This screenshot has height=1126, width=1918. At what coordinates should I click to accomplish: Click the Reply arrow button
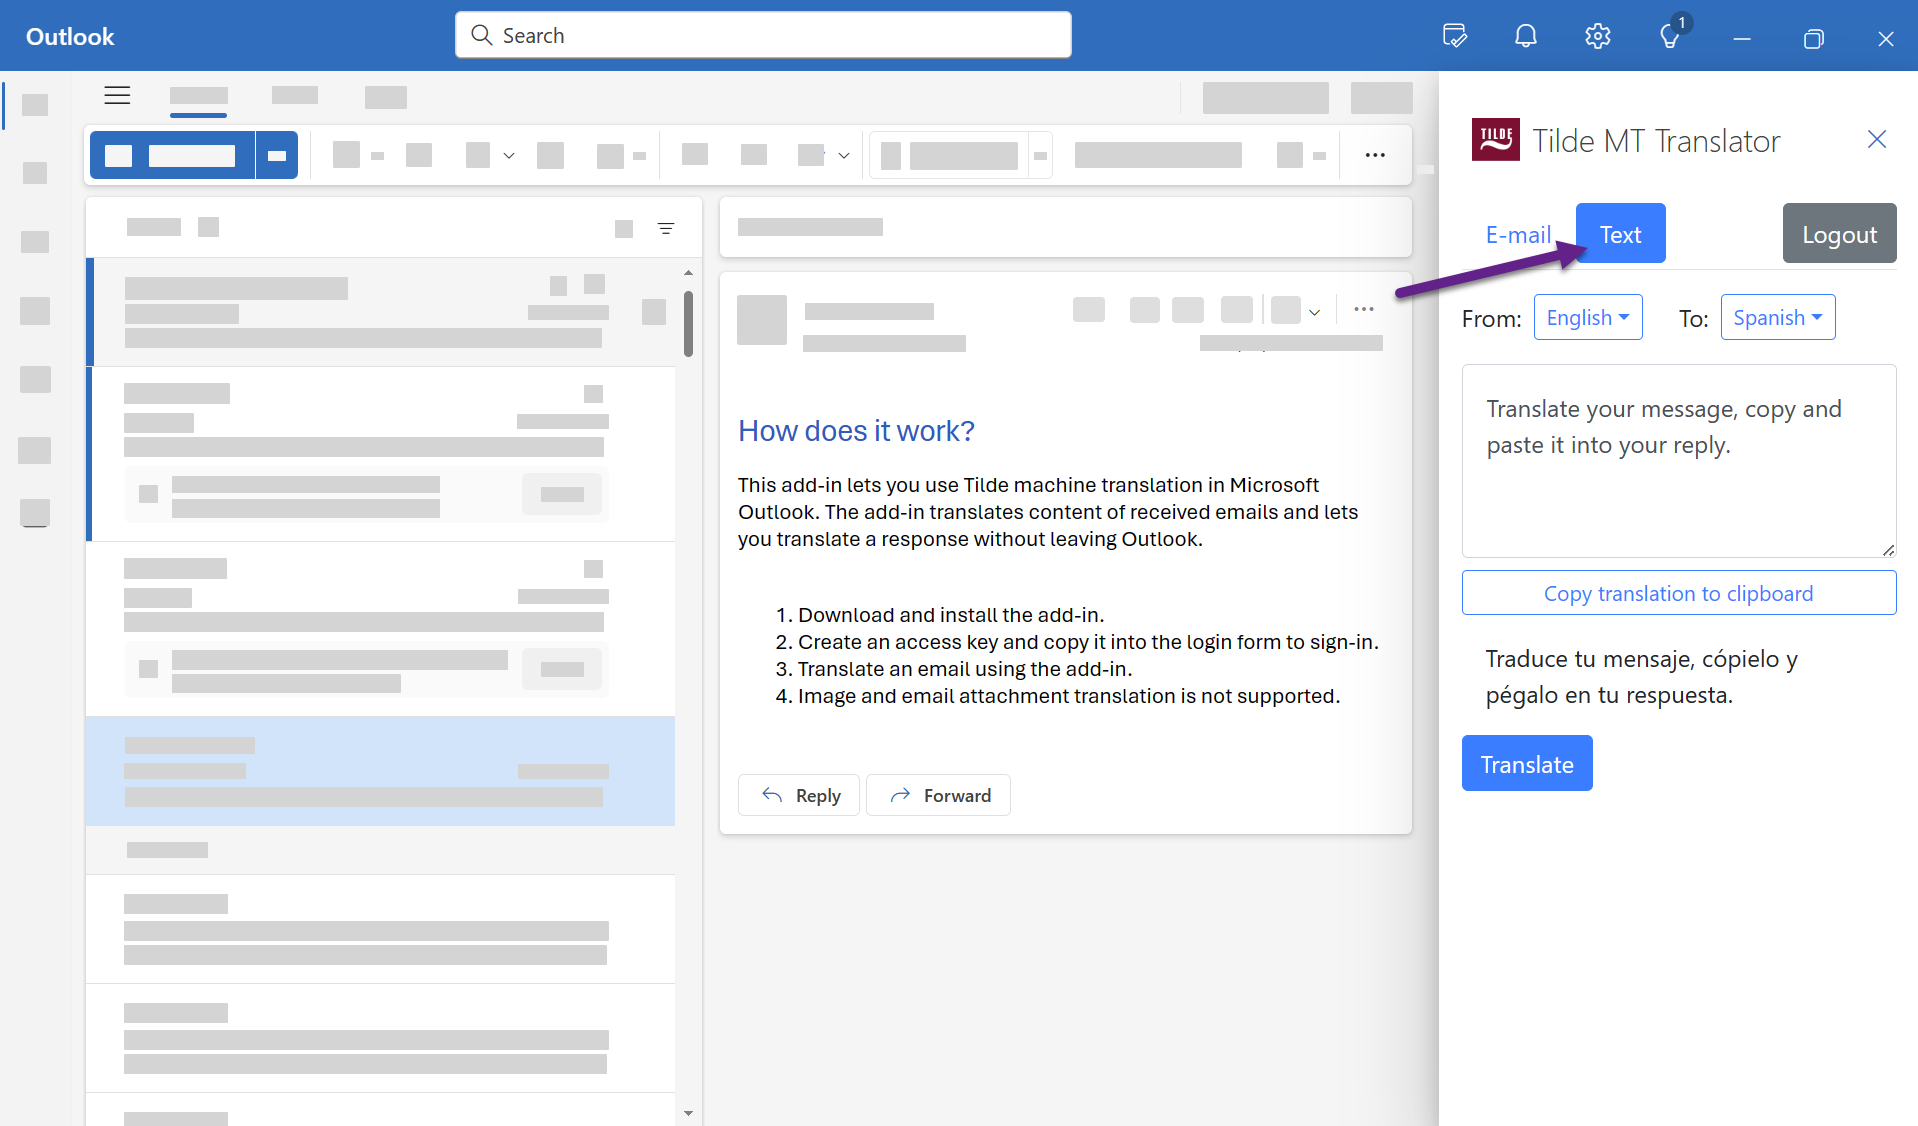click(799, 795)
